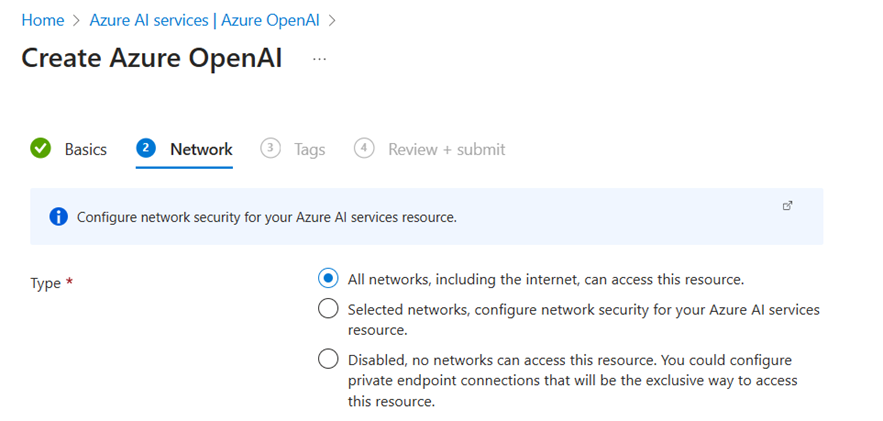Click the step 3 Tags circle icon
This screenshot has width=883, height=421.
point(270,149)
